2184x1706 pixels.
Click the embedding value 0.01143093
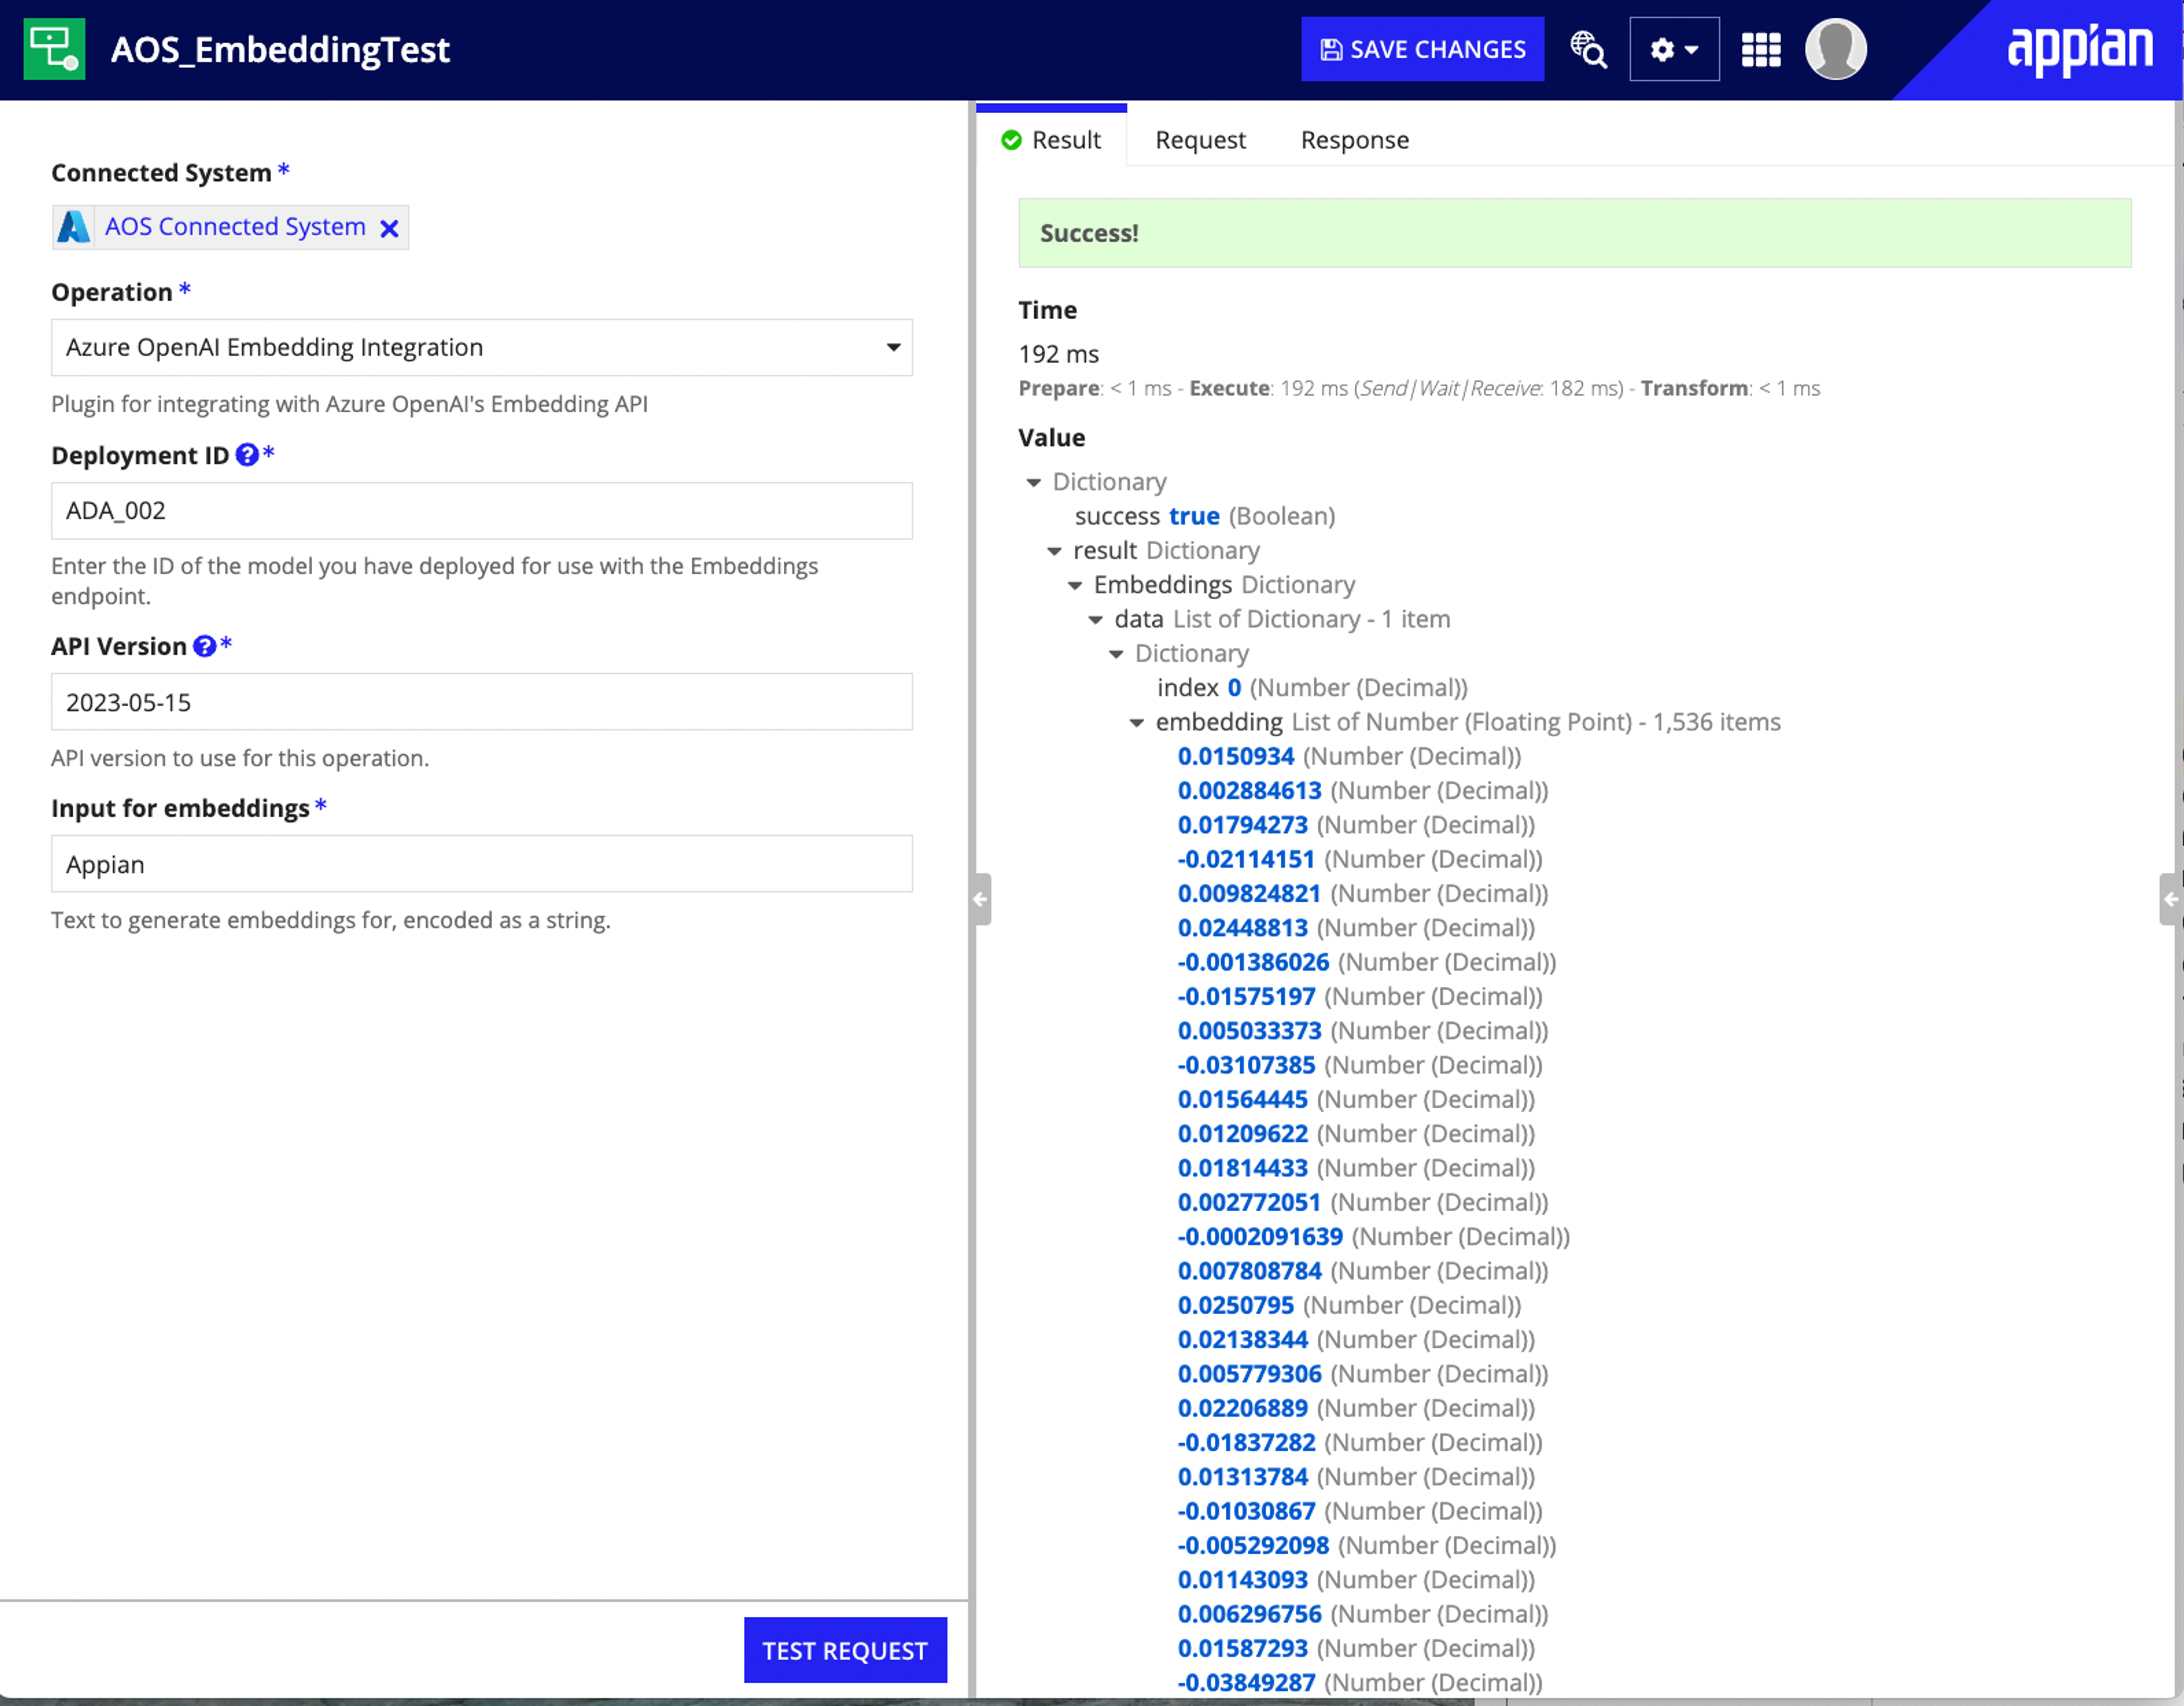click(x=1242, y=1580)
